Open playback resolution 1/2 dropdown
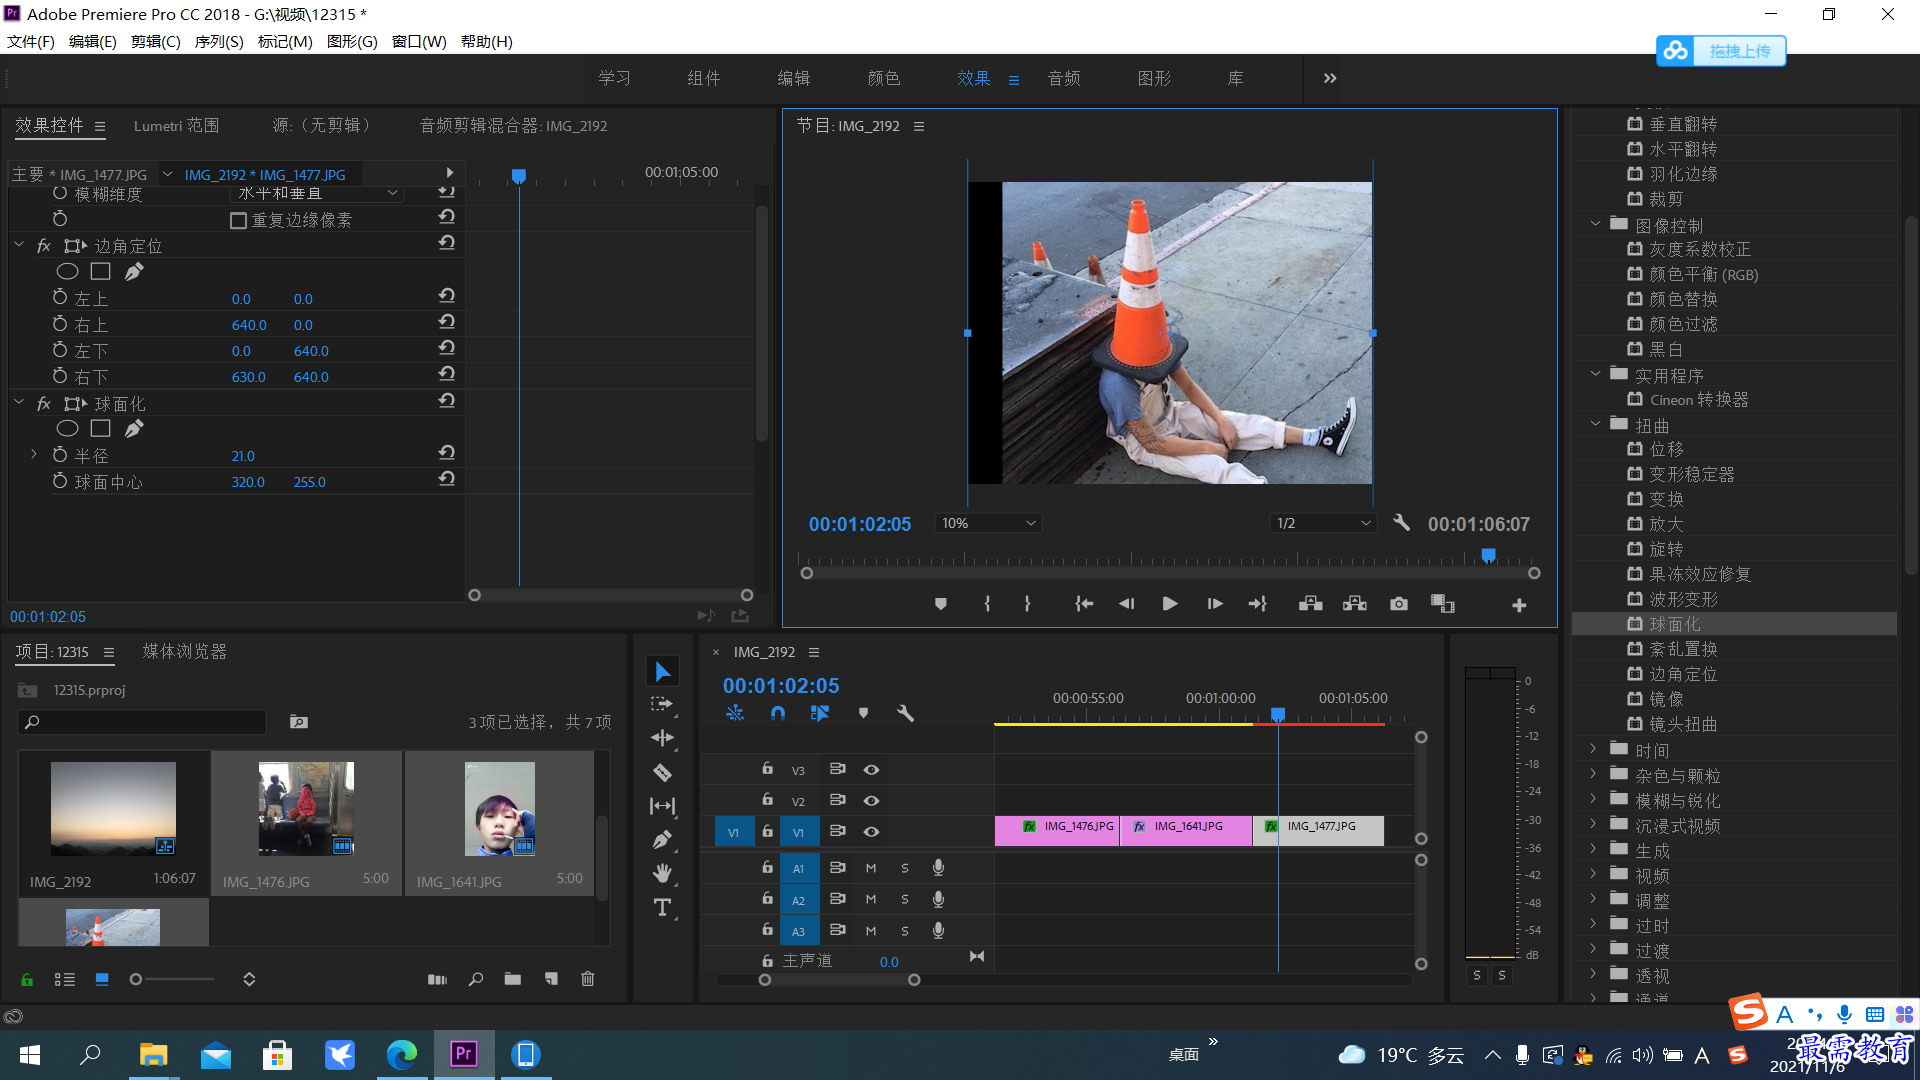Screen dimensions: 1920x1080 [x=1324, y=523]
